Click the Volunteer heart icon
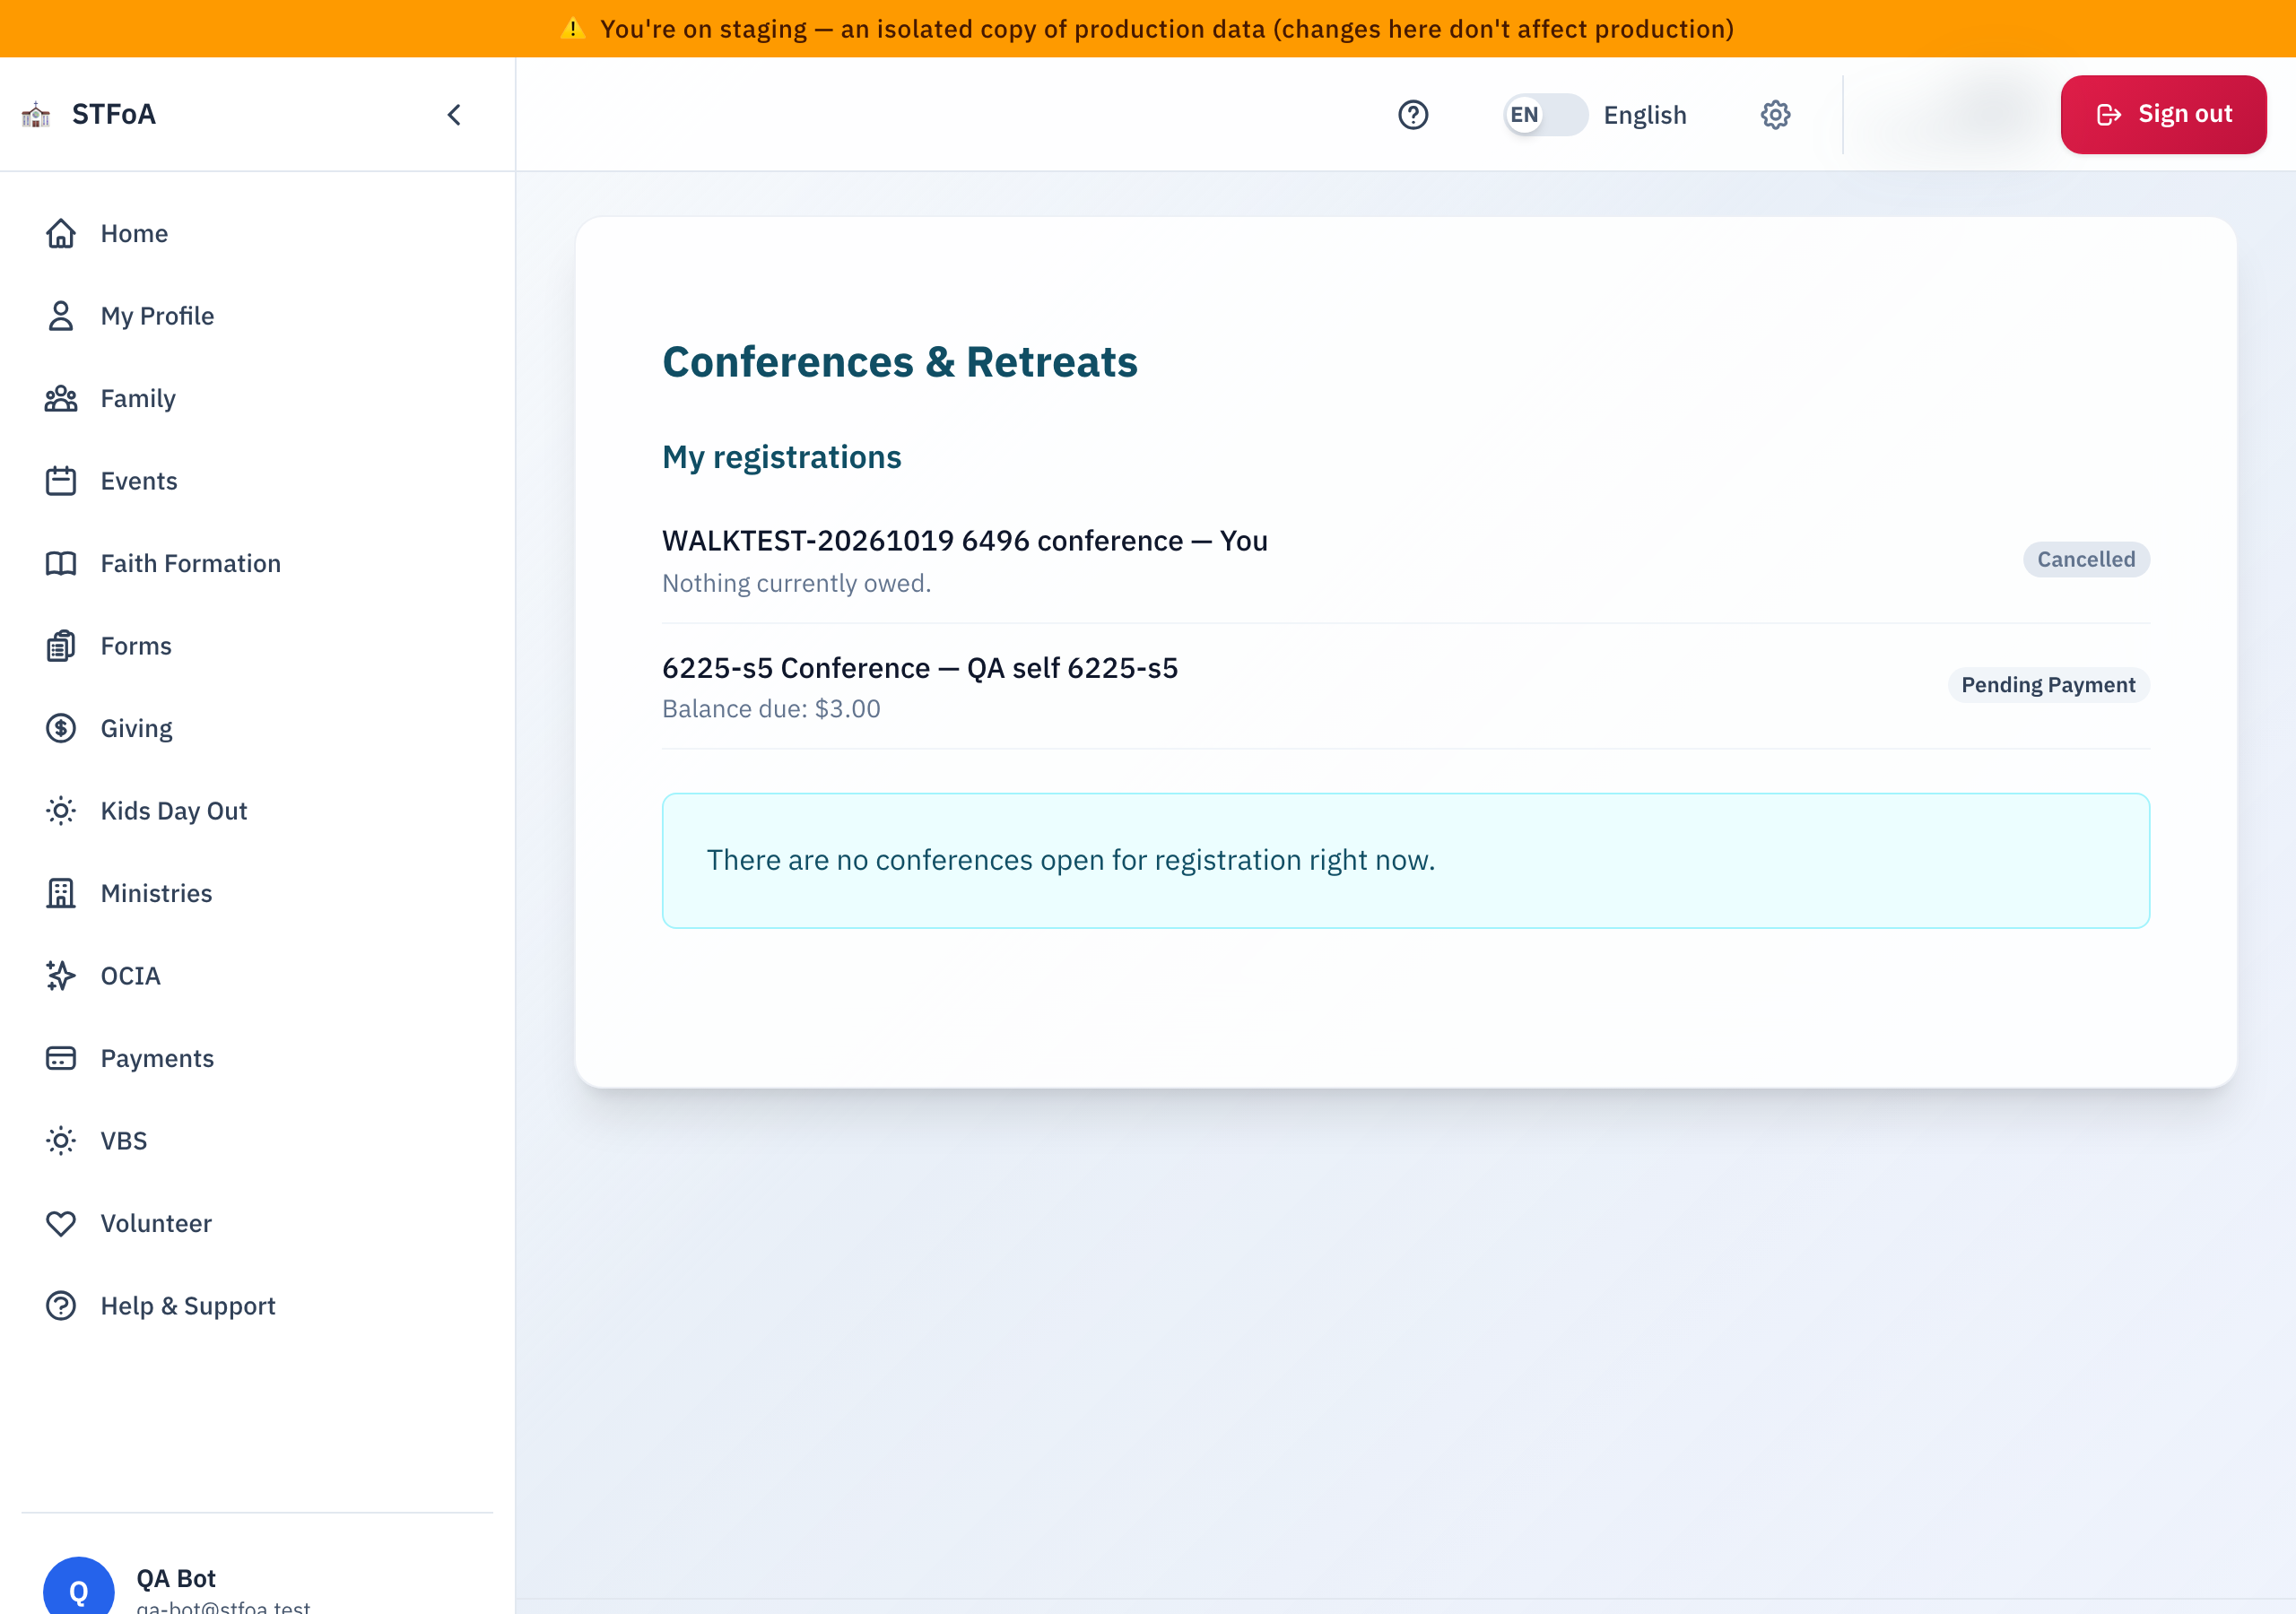The image size is (2296, 1614). [x=61, y=1223]
